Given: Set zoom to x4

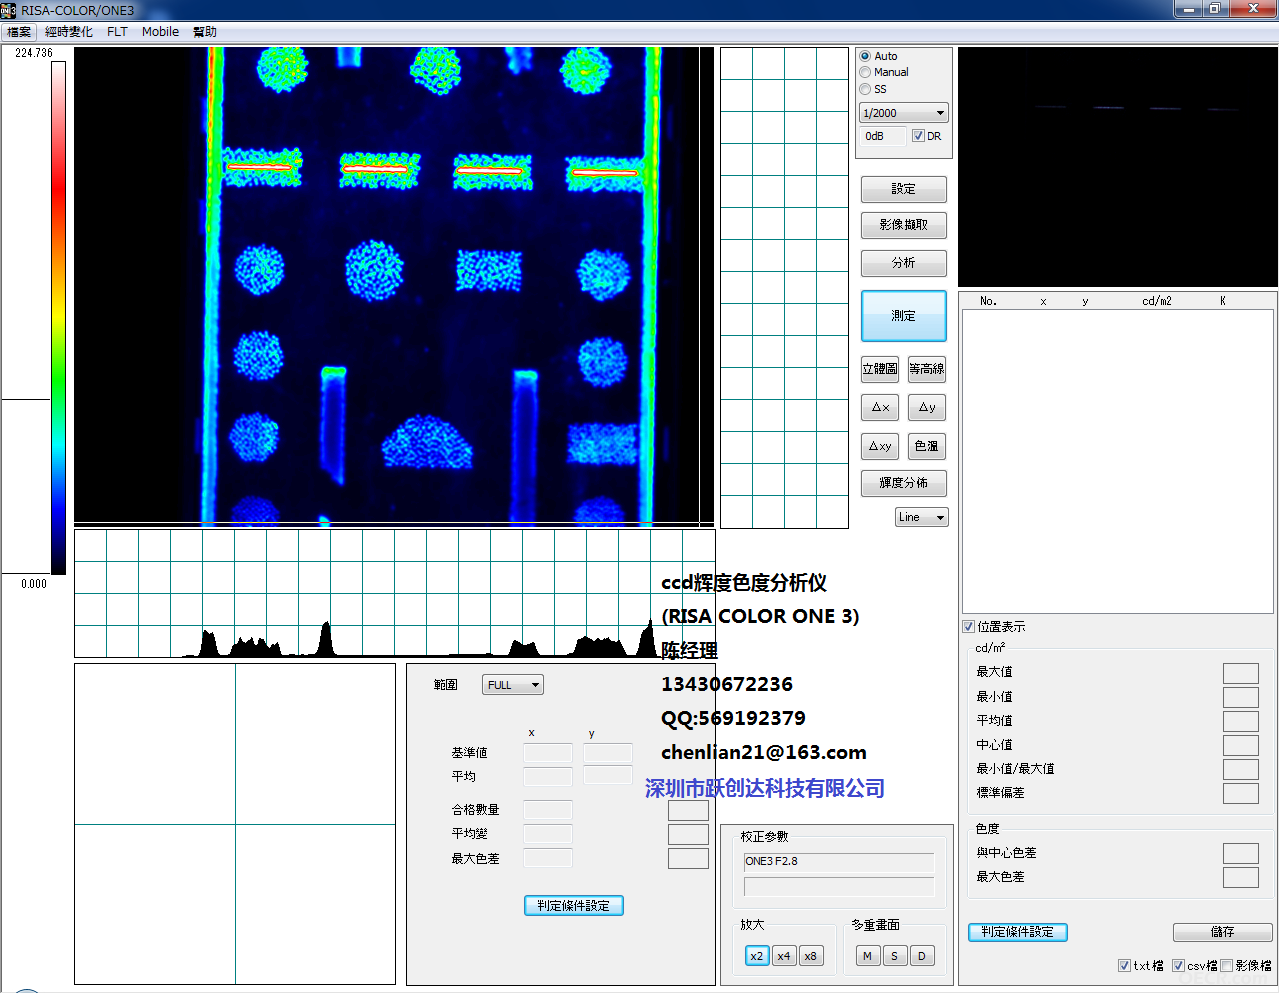Looking at the screenshot, I should pos(783,956).
